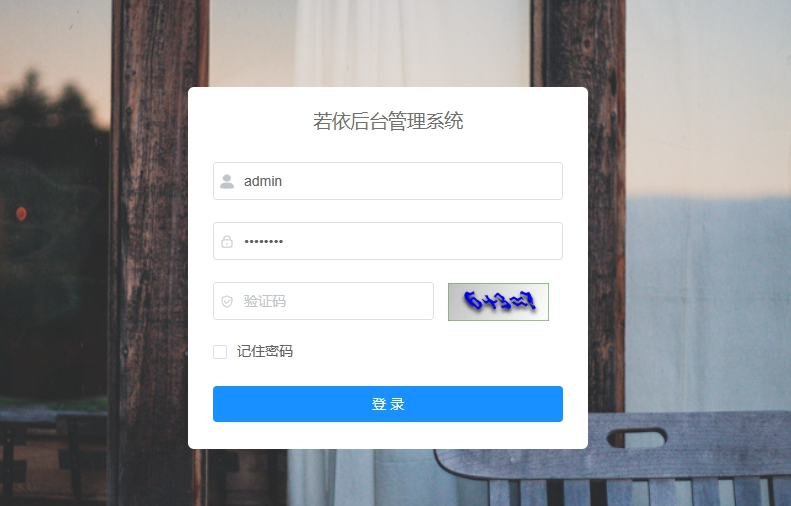Screen dimensions: 791x506
Task: Tick the 记住密码 checkbox
Action: [x=220, y=352]
